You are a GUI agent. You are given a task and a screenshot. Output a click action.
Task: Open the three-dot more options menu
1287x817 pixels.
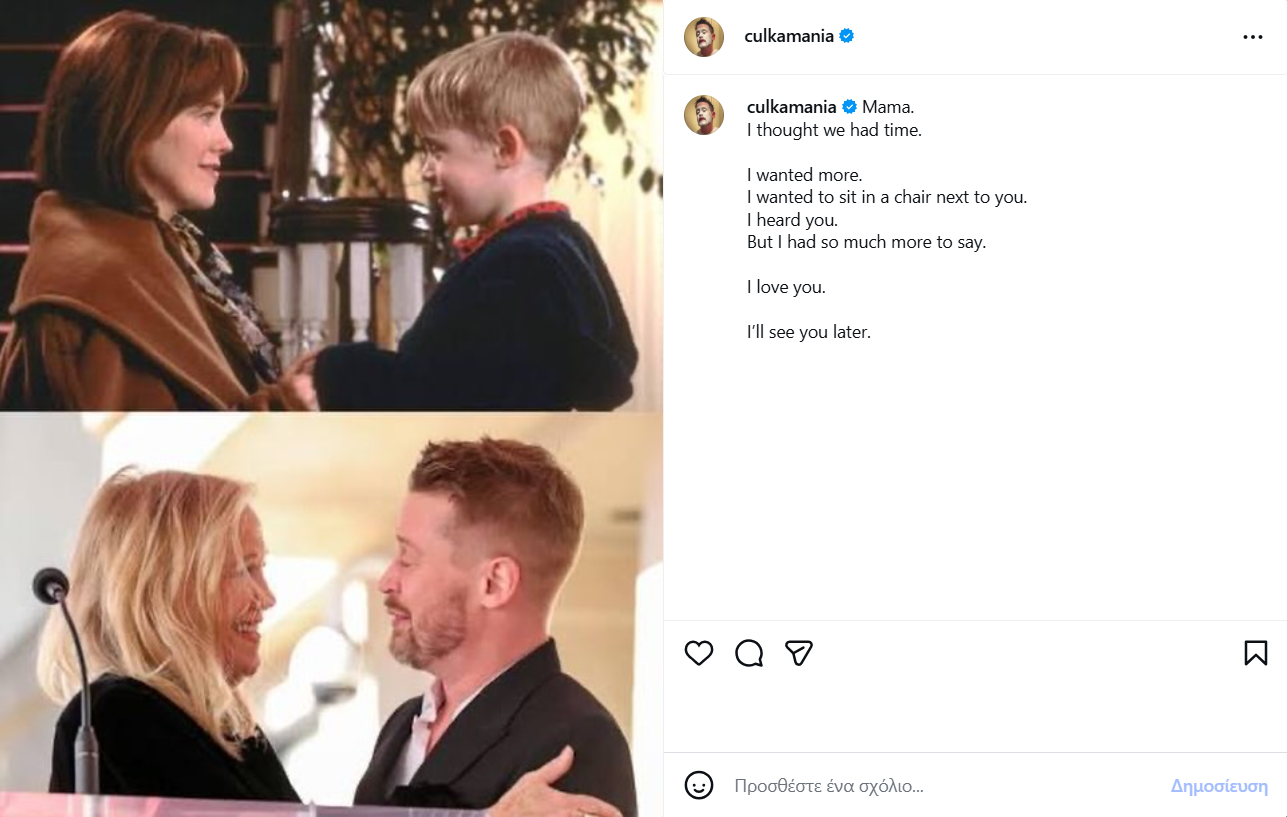click(x=1253, y=37)
